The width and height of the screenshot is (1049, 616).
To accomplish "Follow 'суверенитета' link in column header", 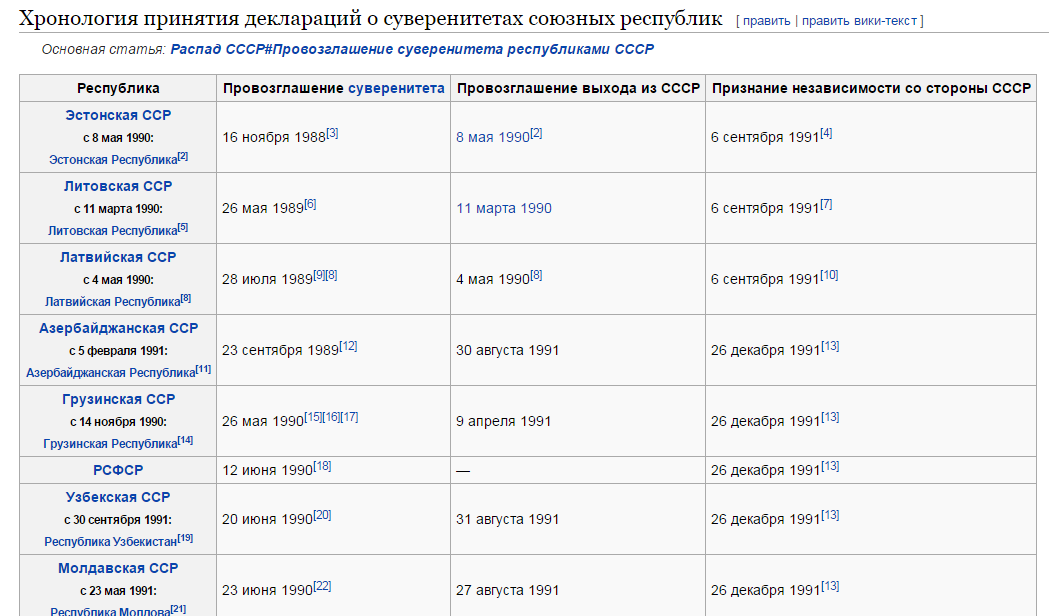I will click(x=396, y=88).
